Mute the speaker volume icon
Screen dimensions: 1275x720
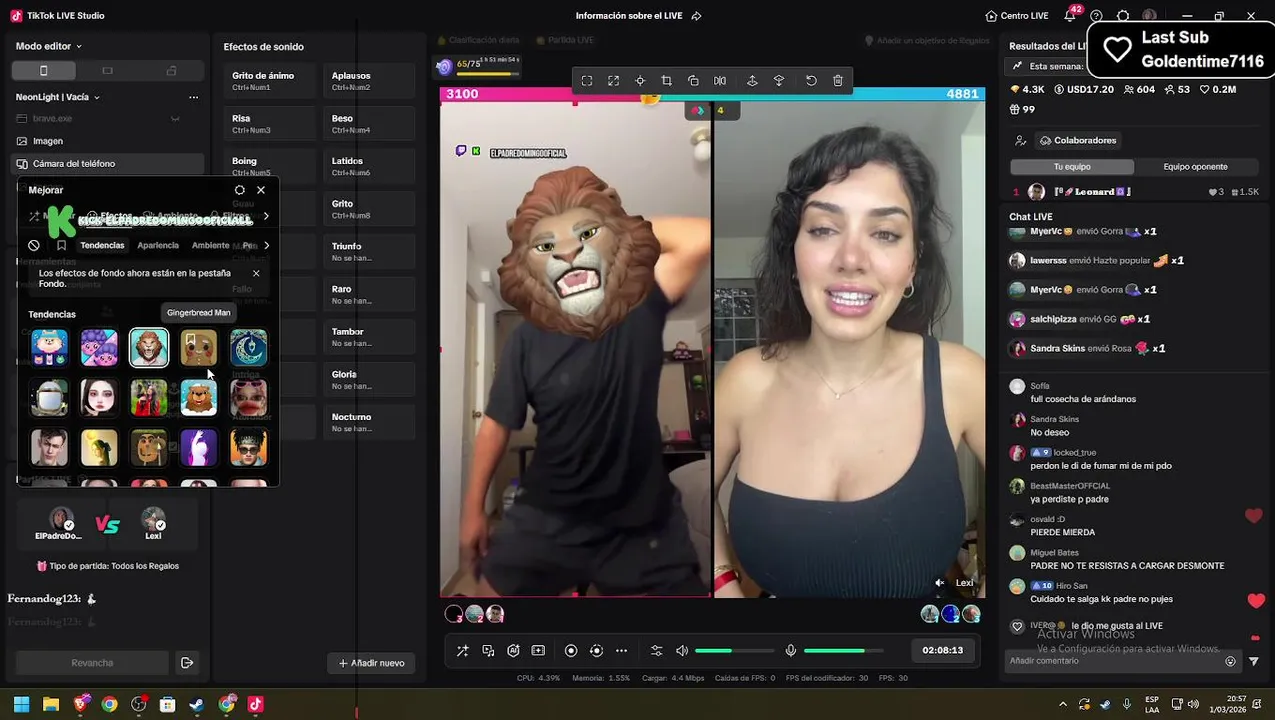682,651
